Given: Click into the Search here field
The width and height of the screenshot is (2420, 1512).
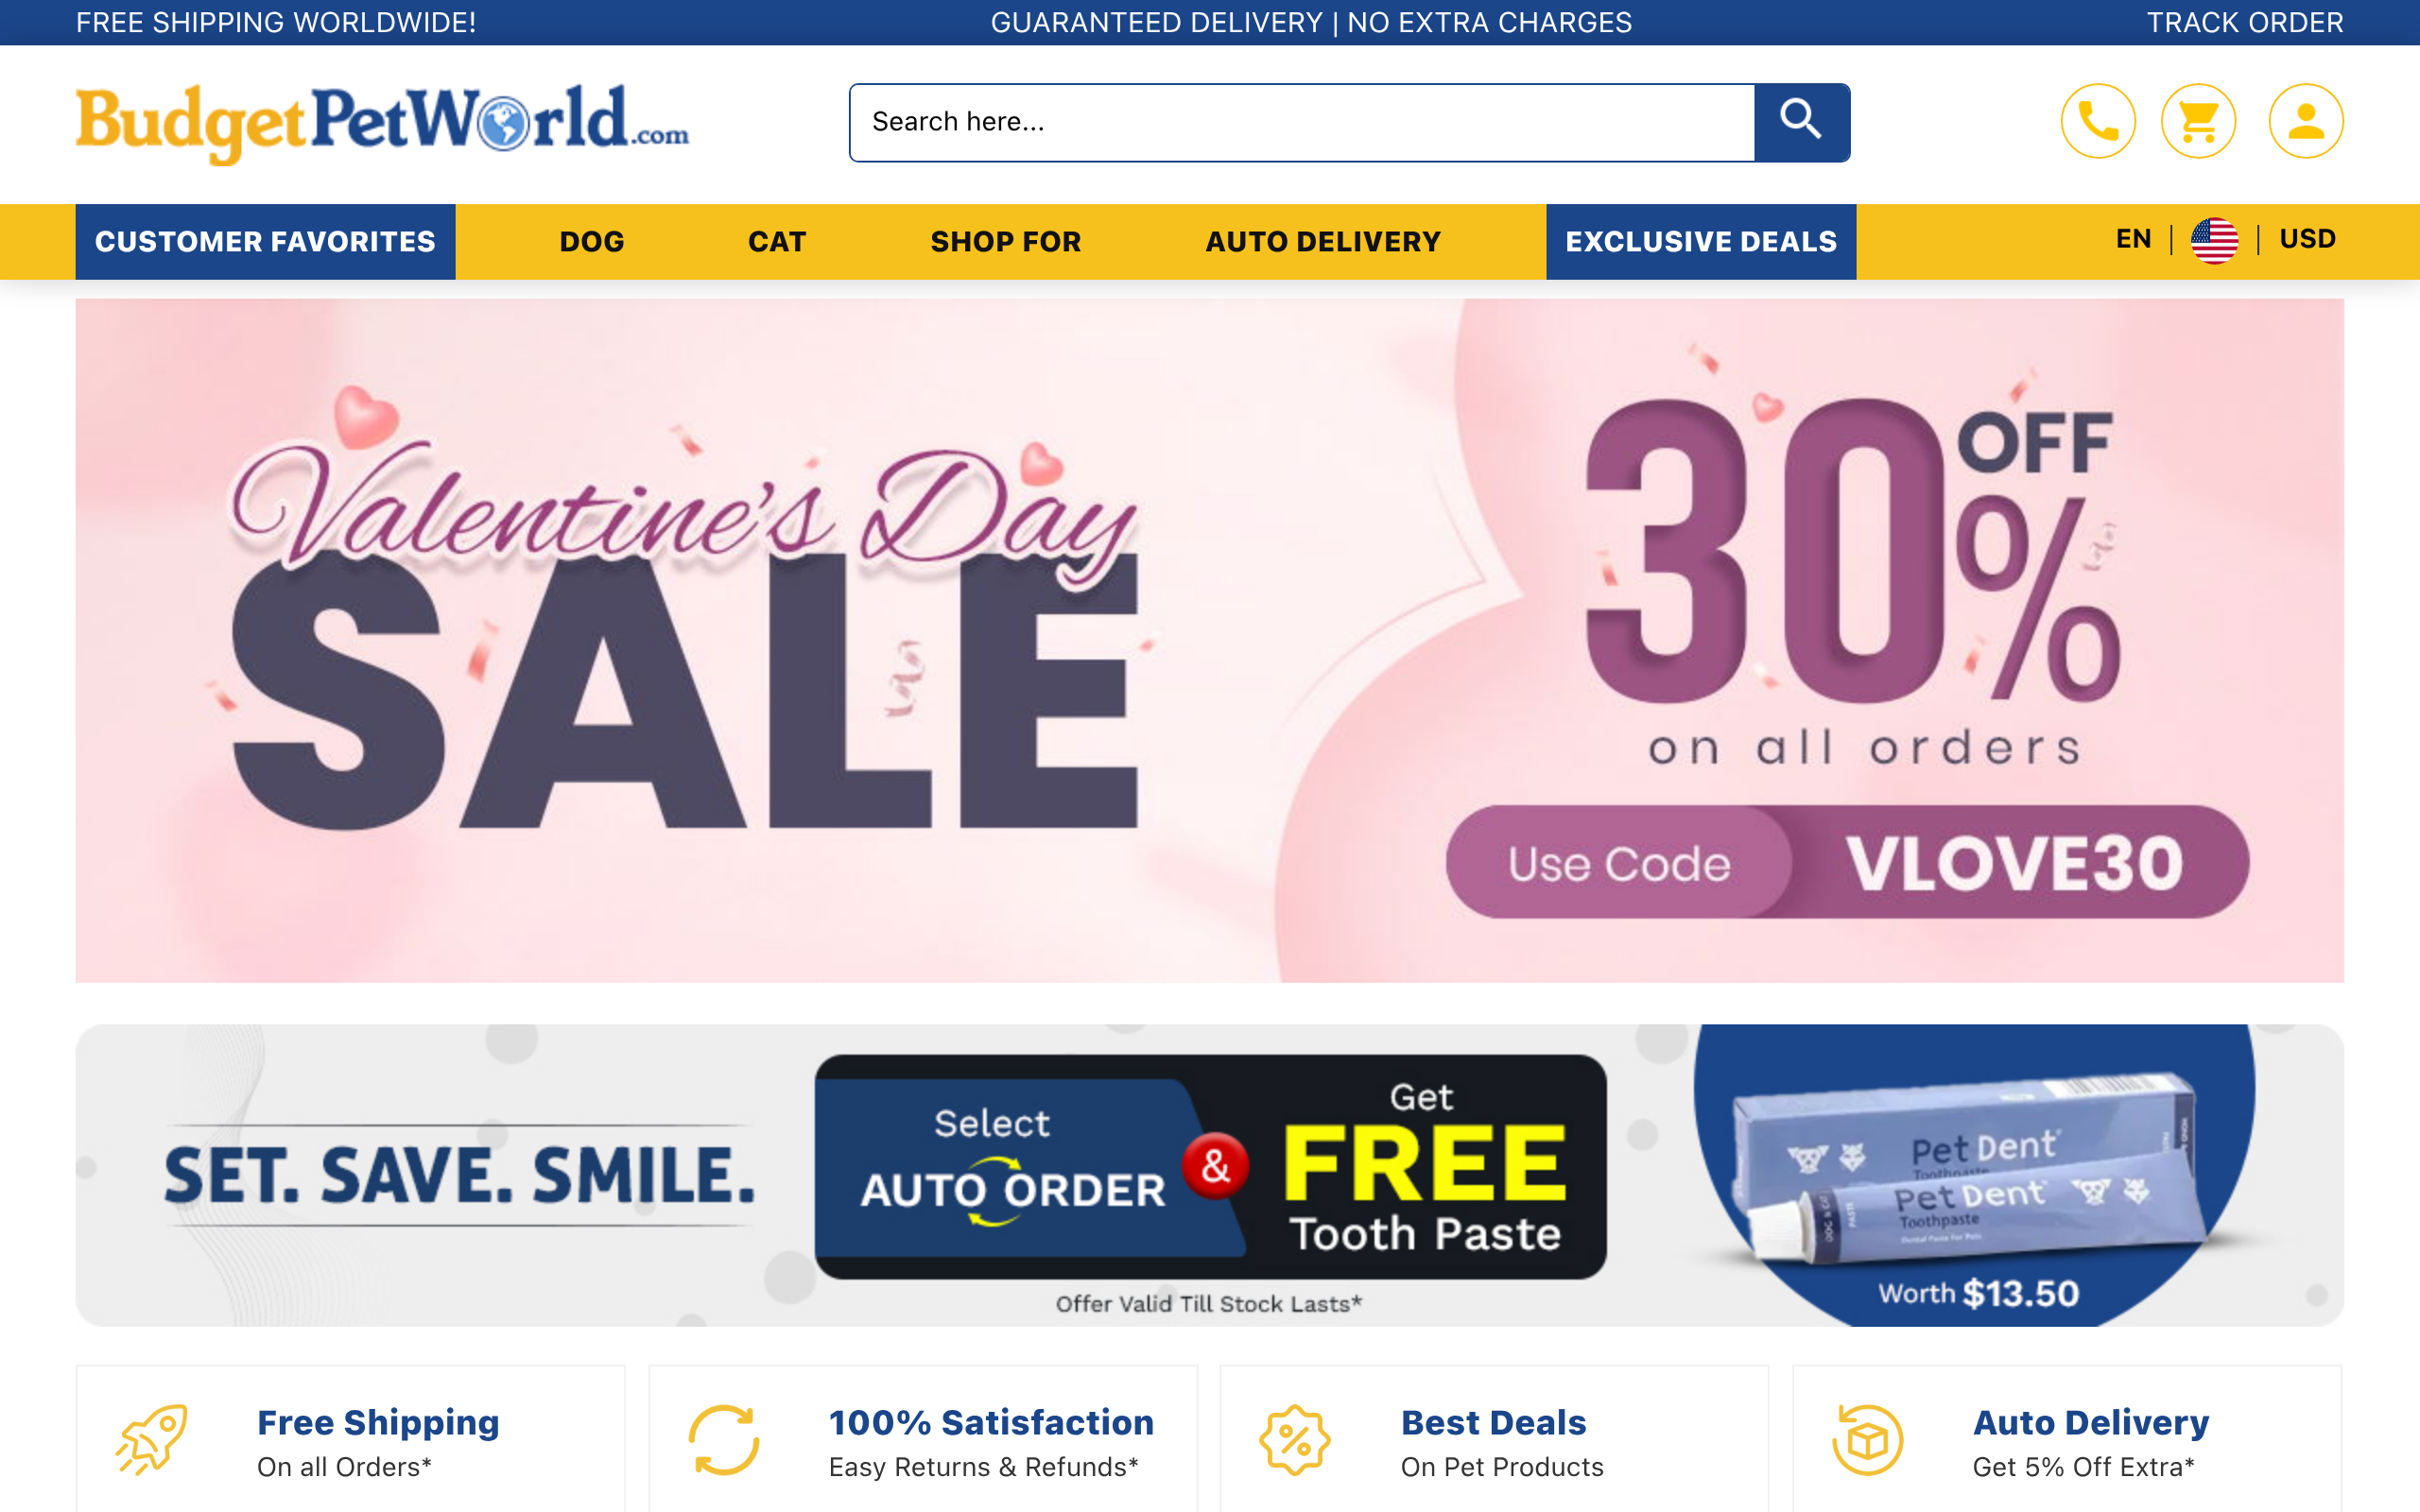Looking at the screenshot, I should click(1302, 122).
